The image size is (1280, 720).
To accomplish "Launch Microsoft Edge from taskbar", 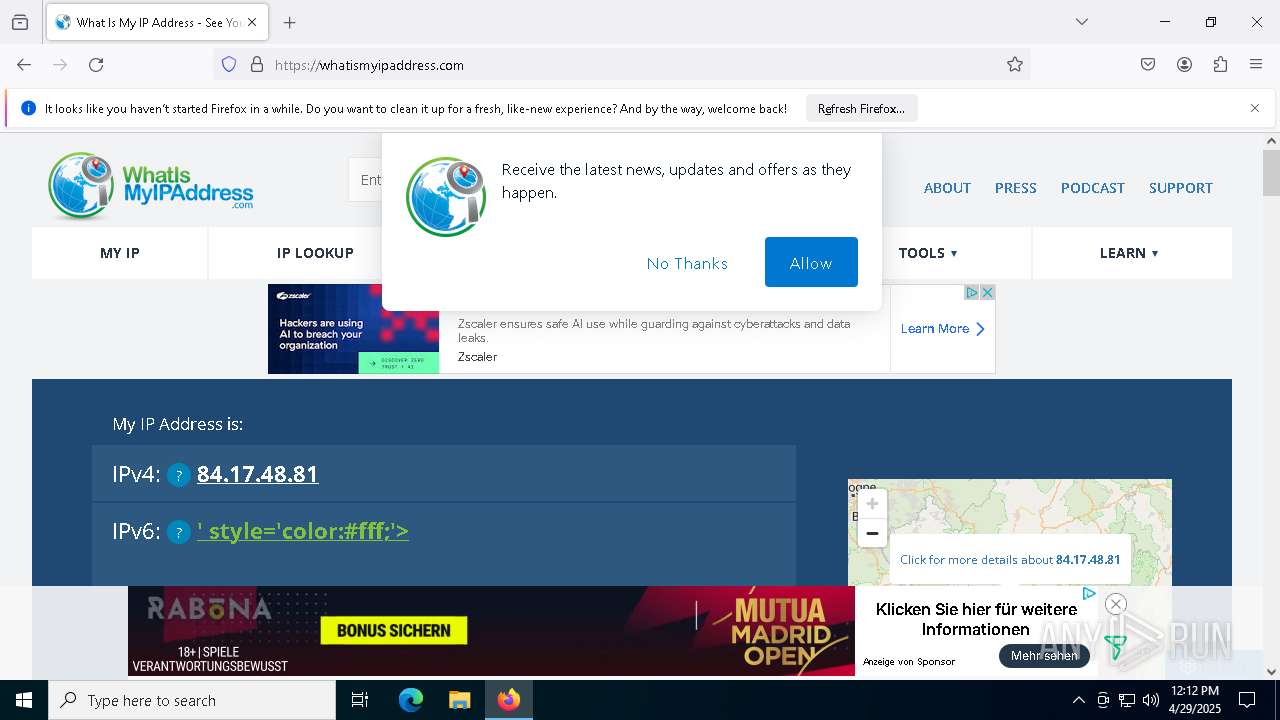I will [x=410, y=700].
